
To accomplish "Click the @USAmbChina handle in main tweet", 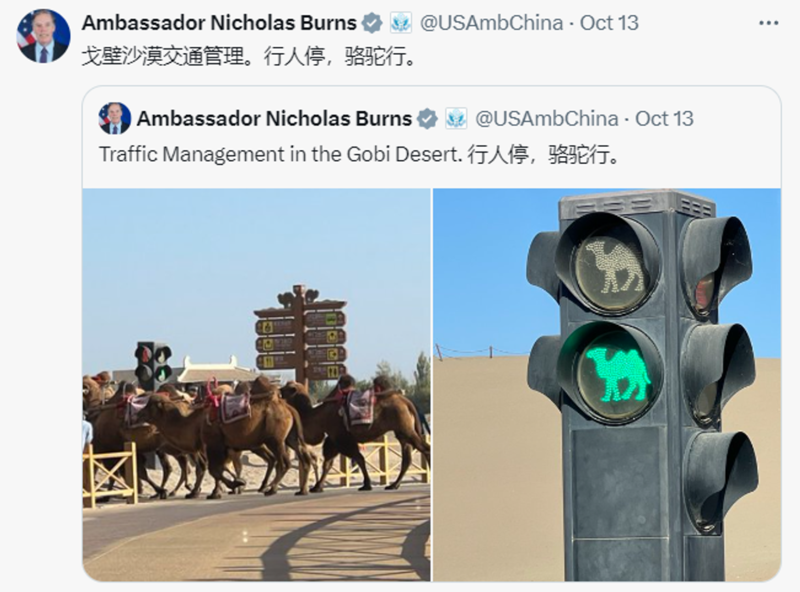I will (x=491, y=23).
